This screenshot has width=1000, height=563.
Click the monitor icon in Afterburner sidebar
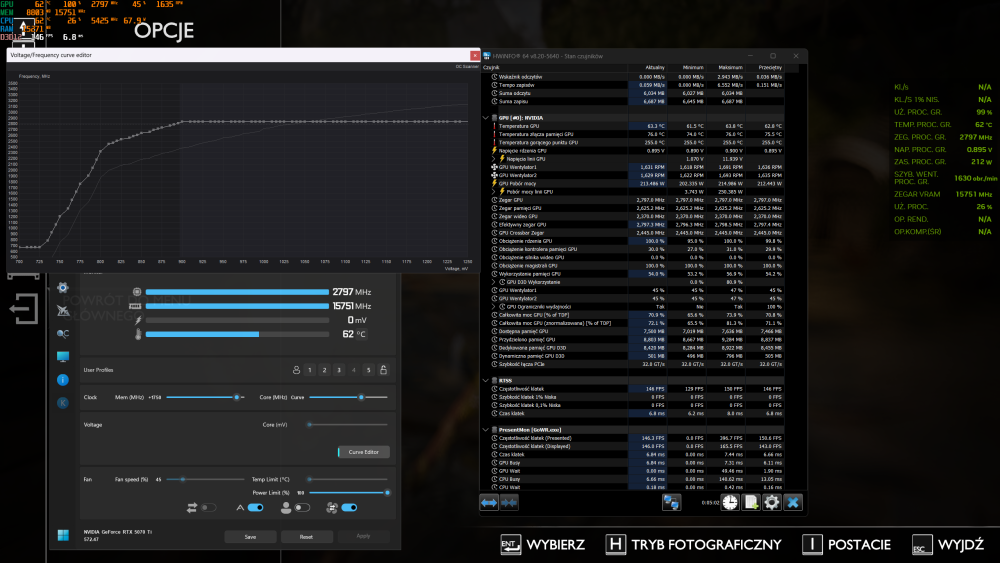click(63, 356)
